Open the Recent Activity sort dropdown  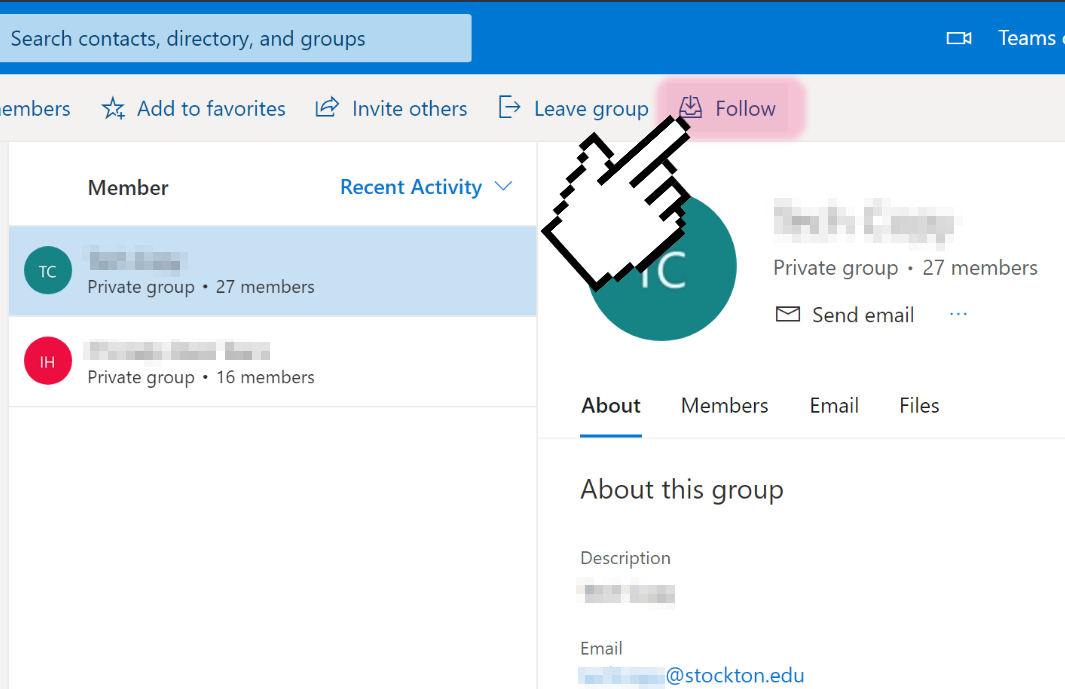click(x=426, y=187)
